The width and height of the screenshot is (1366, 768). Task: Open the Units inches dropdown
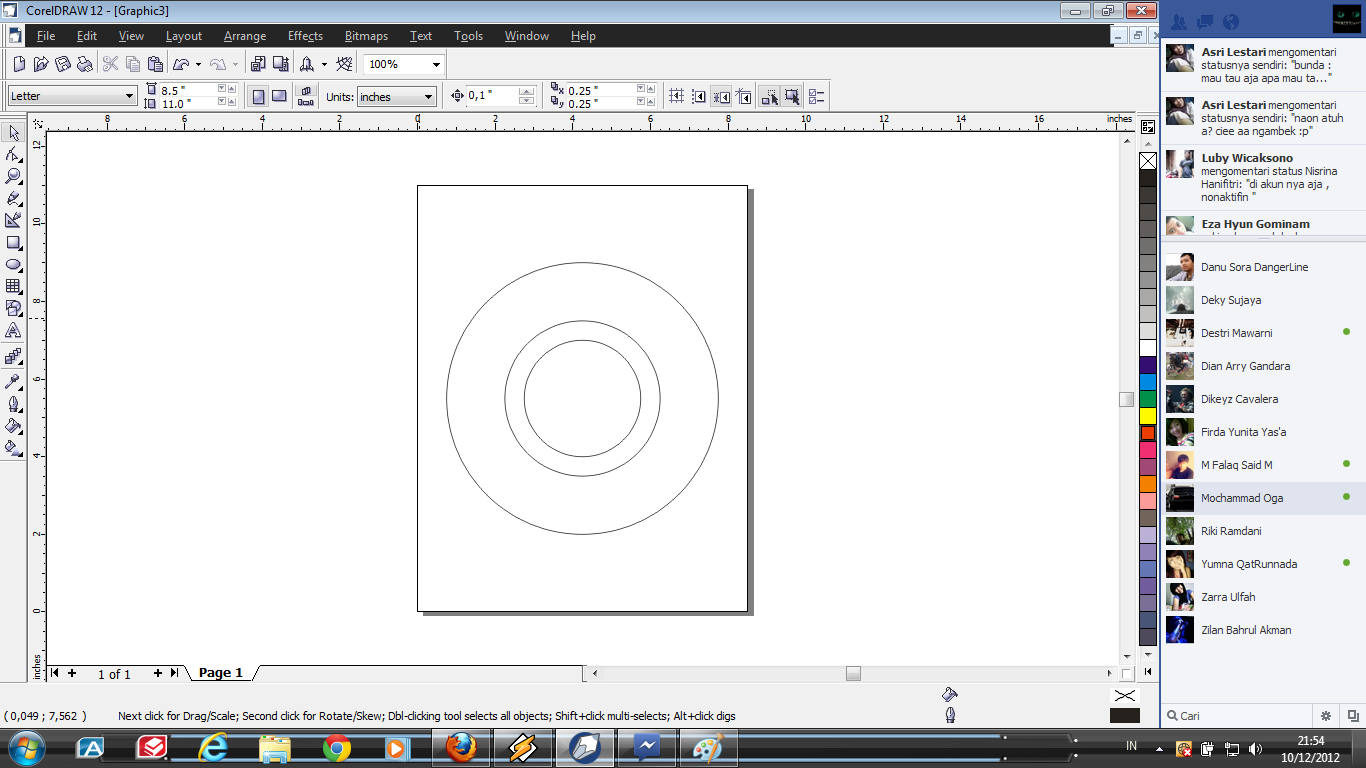429,97
